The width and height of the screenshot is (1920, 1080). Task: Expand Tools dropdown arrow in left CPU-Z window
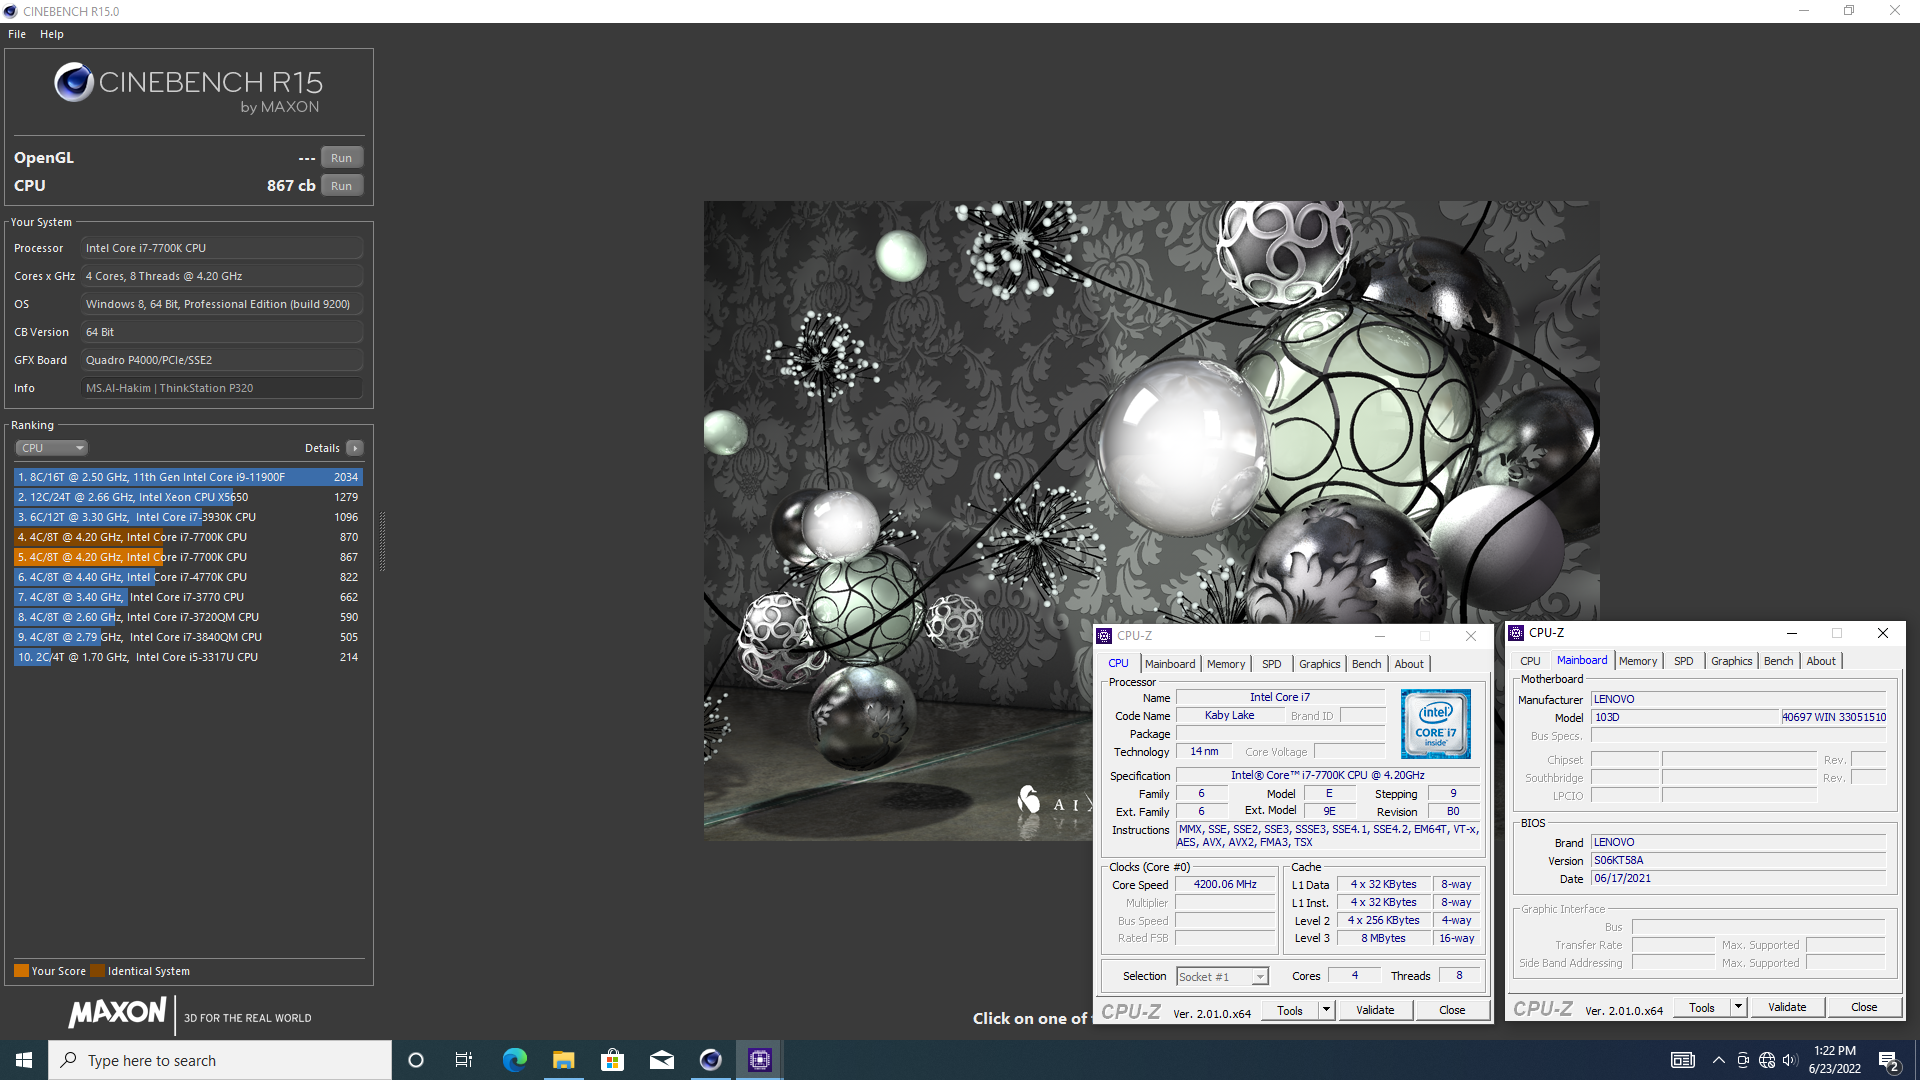click(x=1327, y=1011)
